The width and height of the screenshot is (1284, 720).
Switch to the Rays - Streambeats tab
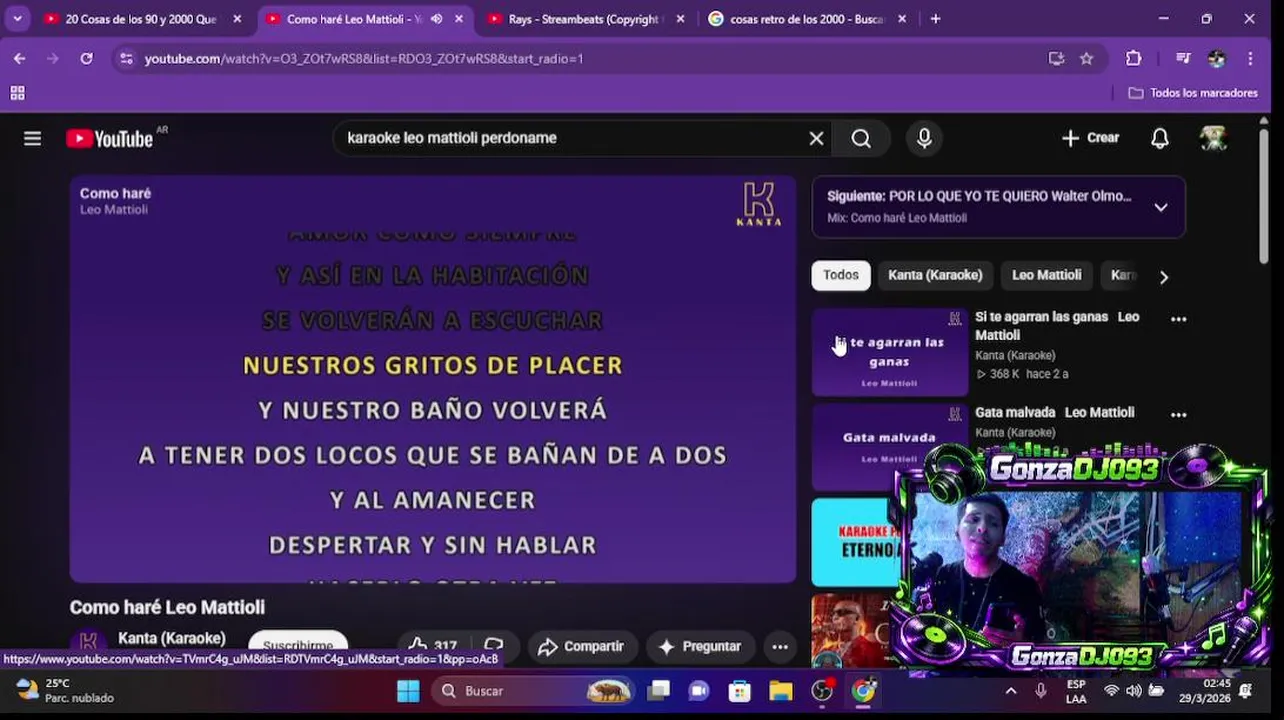(x=583, y=19)
